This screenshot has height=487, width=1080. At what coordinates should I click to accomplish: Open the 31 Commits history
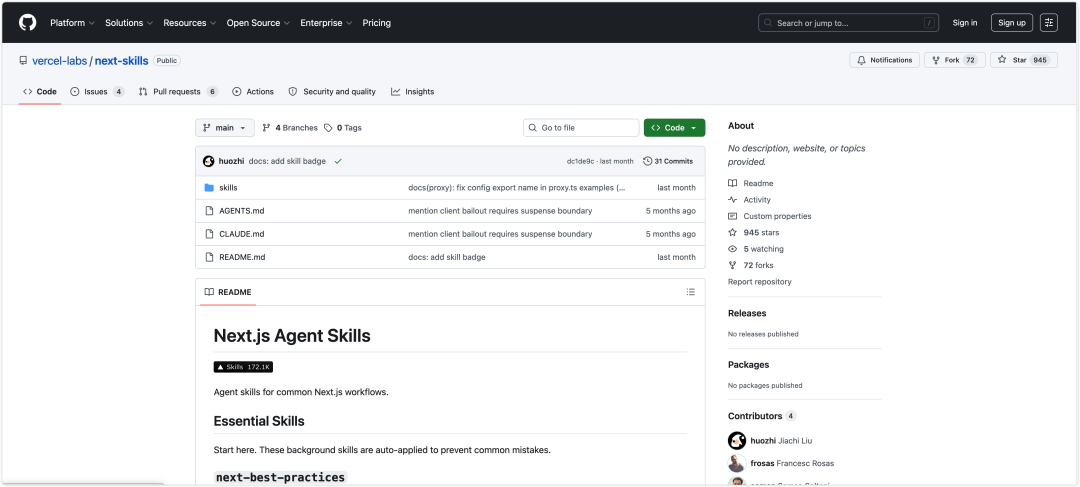click(668, 161)
